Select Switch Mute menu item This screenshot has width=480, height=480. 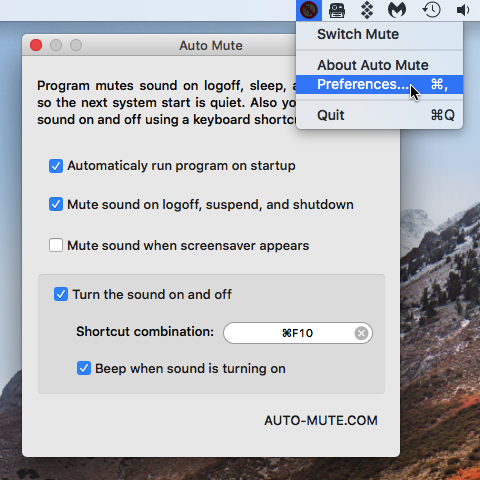pyautogui.click(x=379, y=34)
